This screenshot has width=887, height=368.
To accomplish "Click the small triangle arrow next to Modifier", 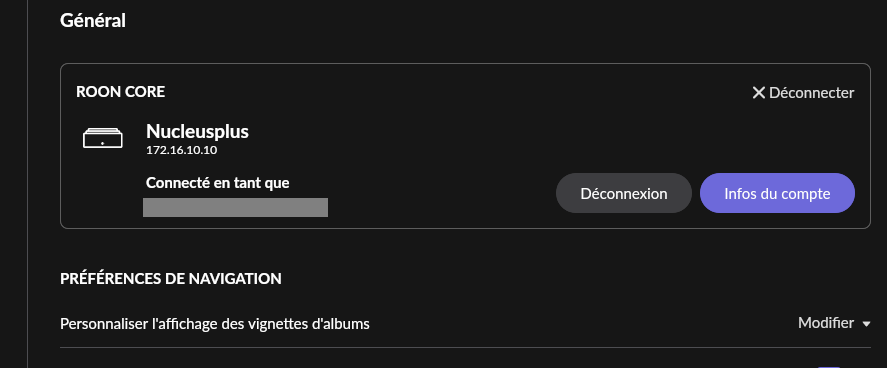I will pos(866,324).
